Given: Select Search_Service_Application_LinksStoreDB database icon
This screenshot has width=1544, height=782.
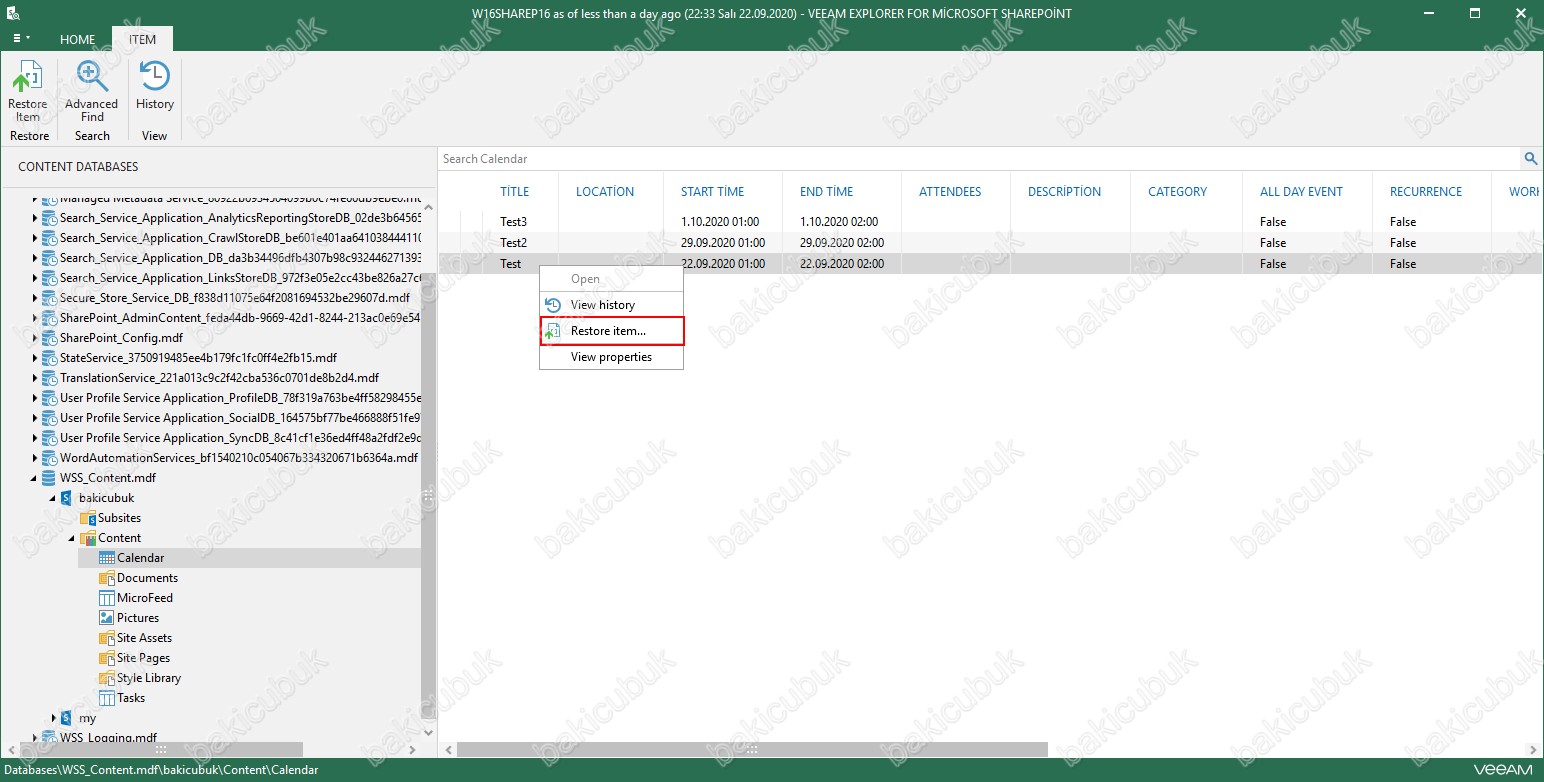Looking at the screenshot, I should coord(49,278).
